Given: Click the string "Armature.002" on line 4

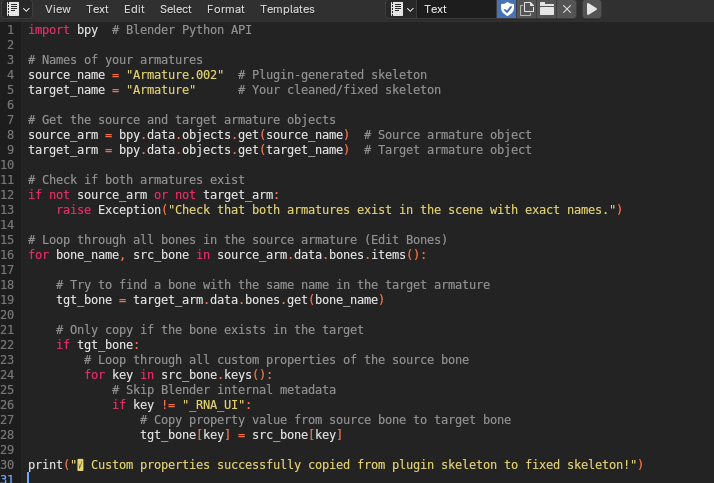Looking at the screenshot, I should (175, 75).
